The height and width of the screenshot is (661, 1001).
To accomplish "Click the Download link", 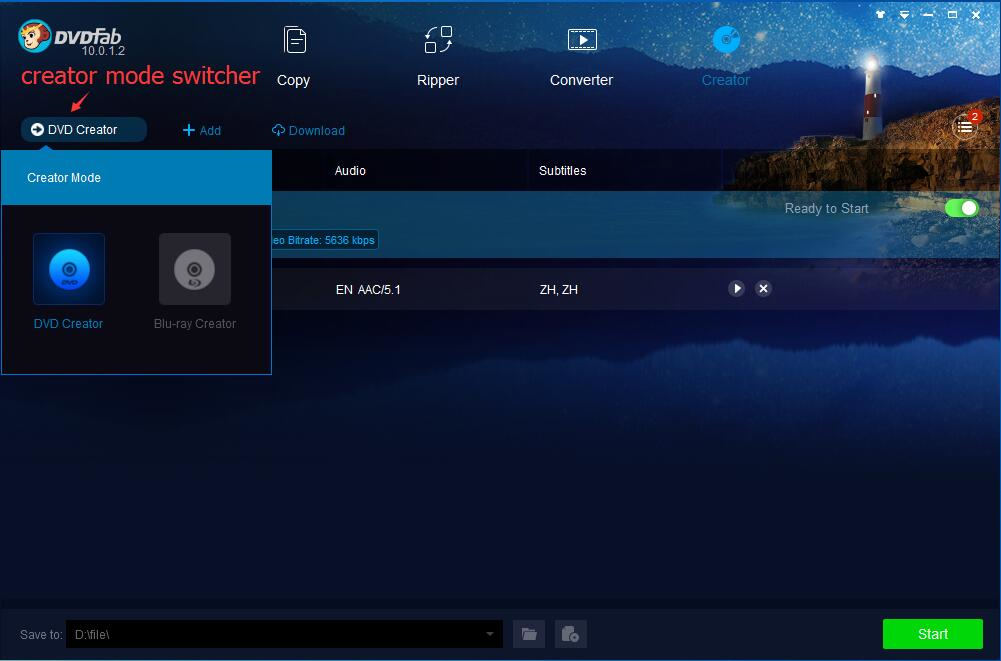I will coord(308,131).
